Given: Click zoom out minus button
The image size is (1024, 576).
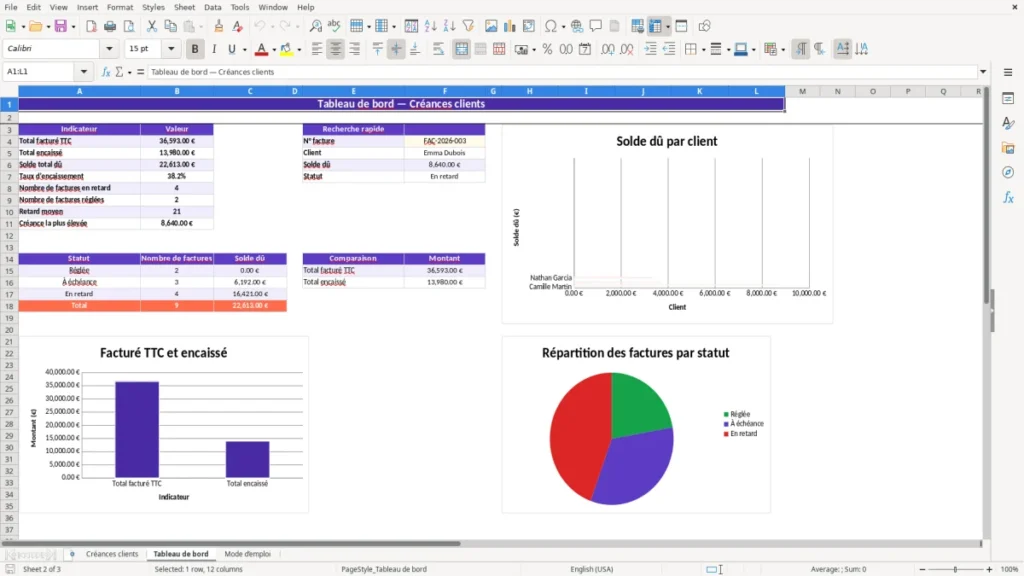Looking at the screenshot, I should (x=922, y=569).
